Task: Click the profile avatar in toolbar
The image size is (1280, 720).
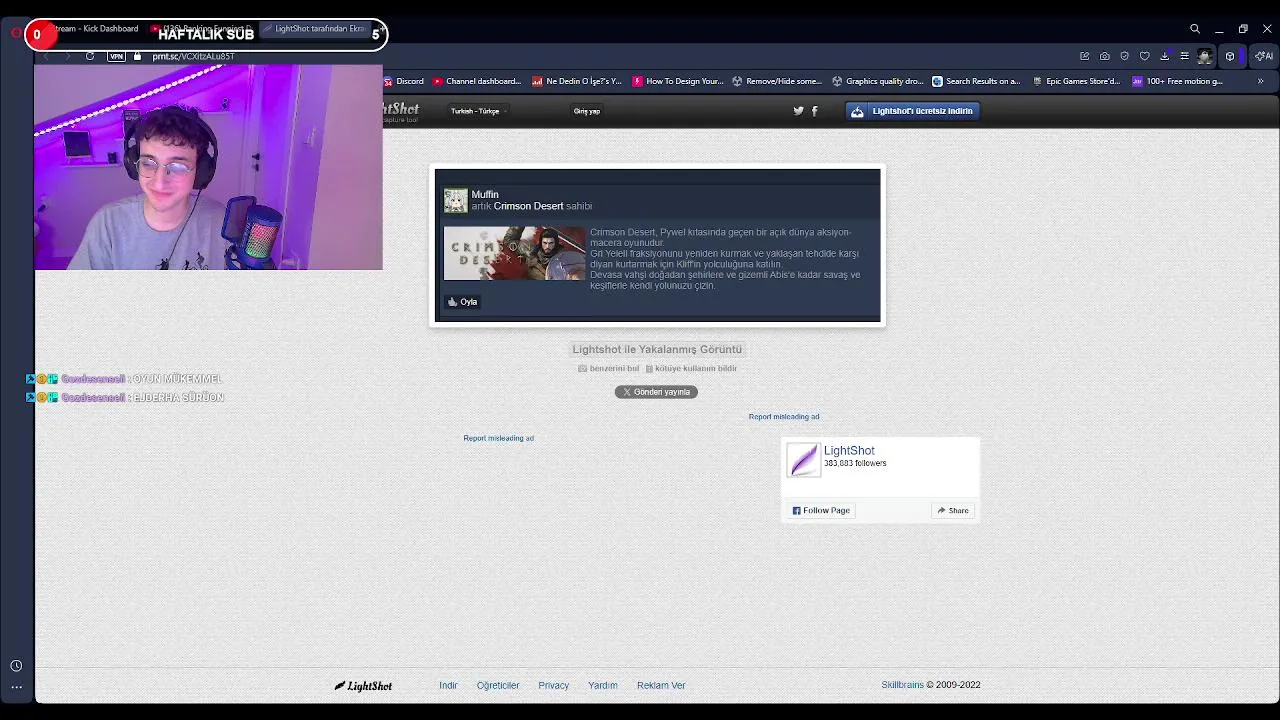Action: (1205, 56)
